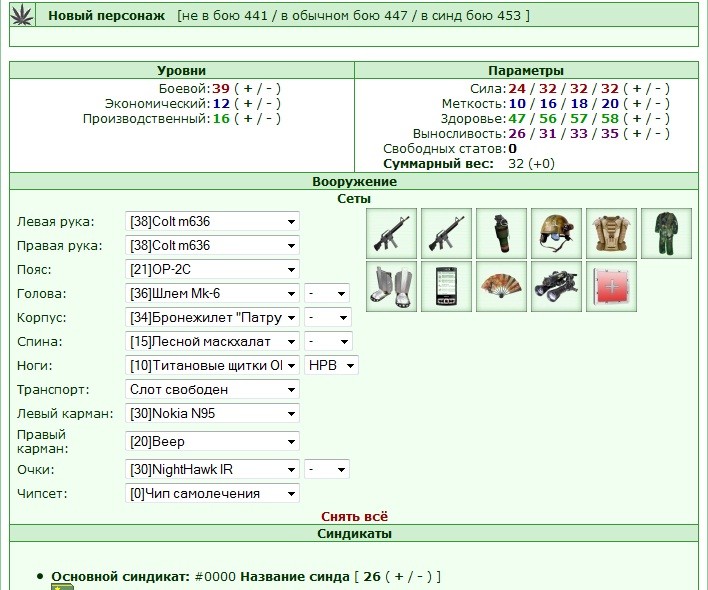
Task: Open the Левая рука weapon dropdown
Action: (212, 222)
